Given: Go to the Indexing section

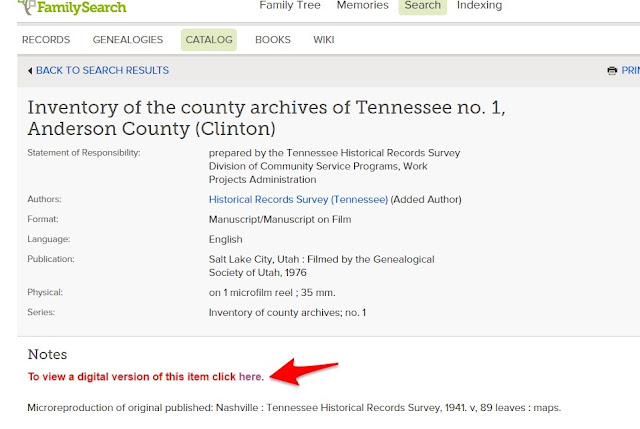Looking at the screenshot, I should [479, 5].
